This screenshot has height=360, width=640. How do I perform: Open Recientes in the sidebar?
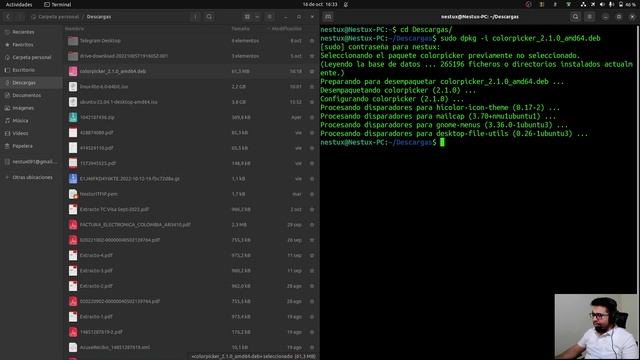[31, 32]
